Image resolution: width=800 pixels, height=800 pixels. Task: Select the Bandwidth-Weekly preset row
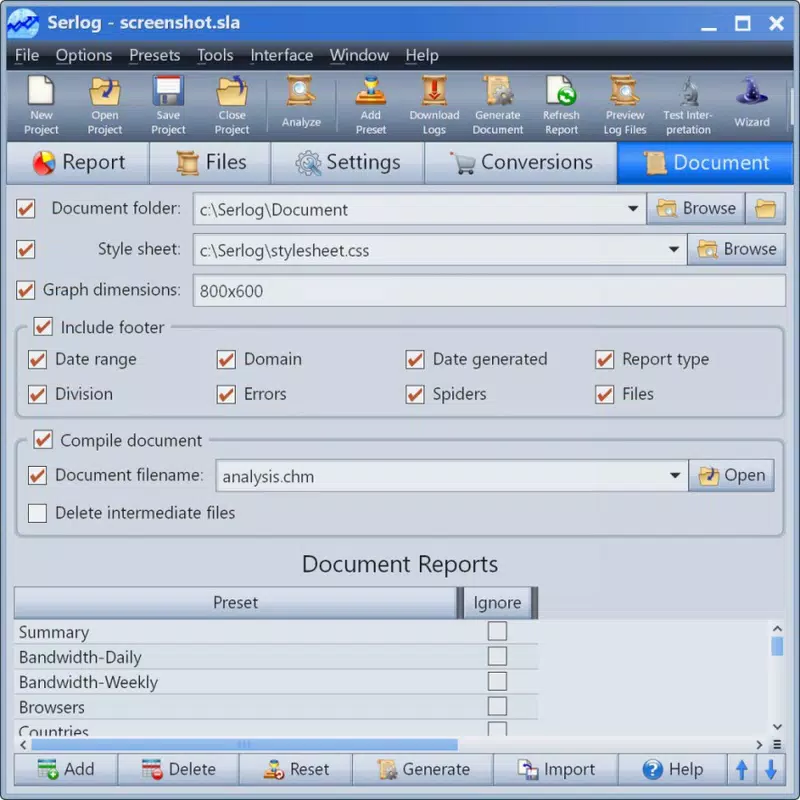(x=276, y=682)
